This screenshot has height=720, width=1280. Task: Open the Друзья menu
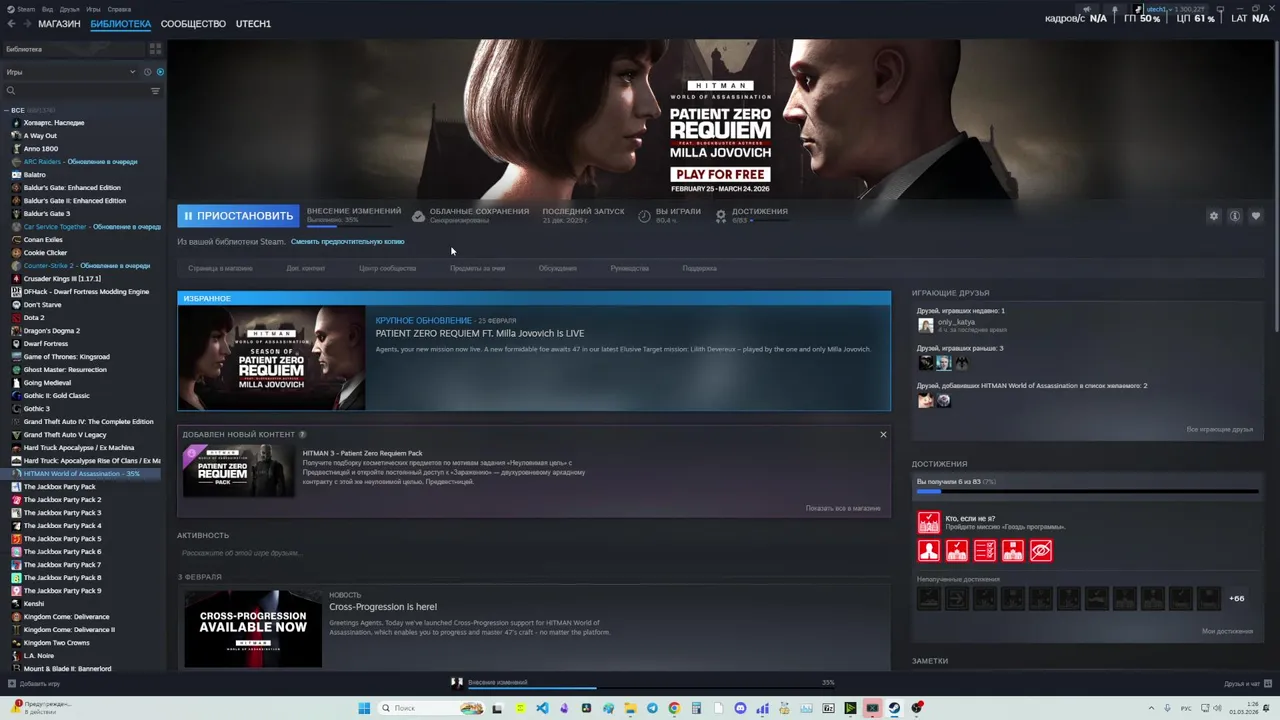[69, 9]
